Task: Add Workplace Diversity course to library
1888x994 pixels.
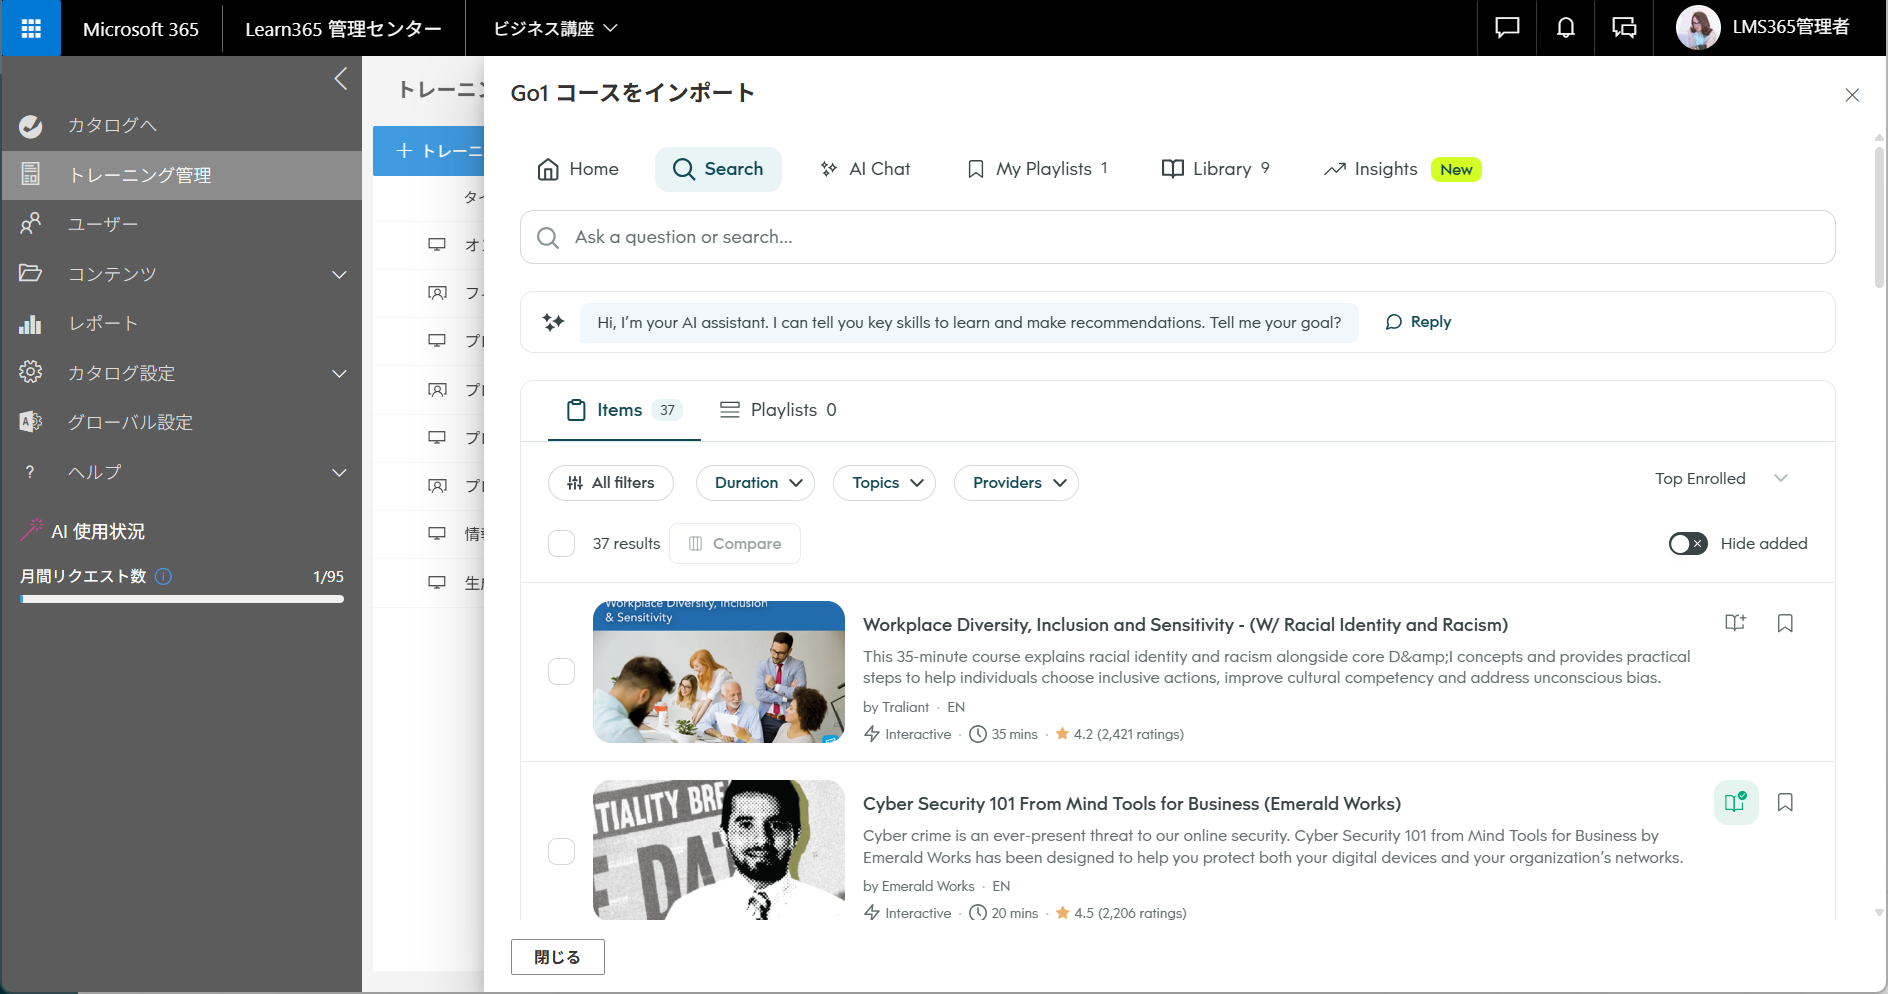Action: (x=1735, y=623)
